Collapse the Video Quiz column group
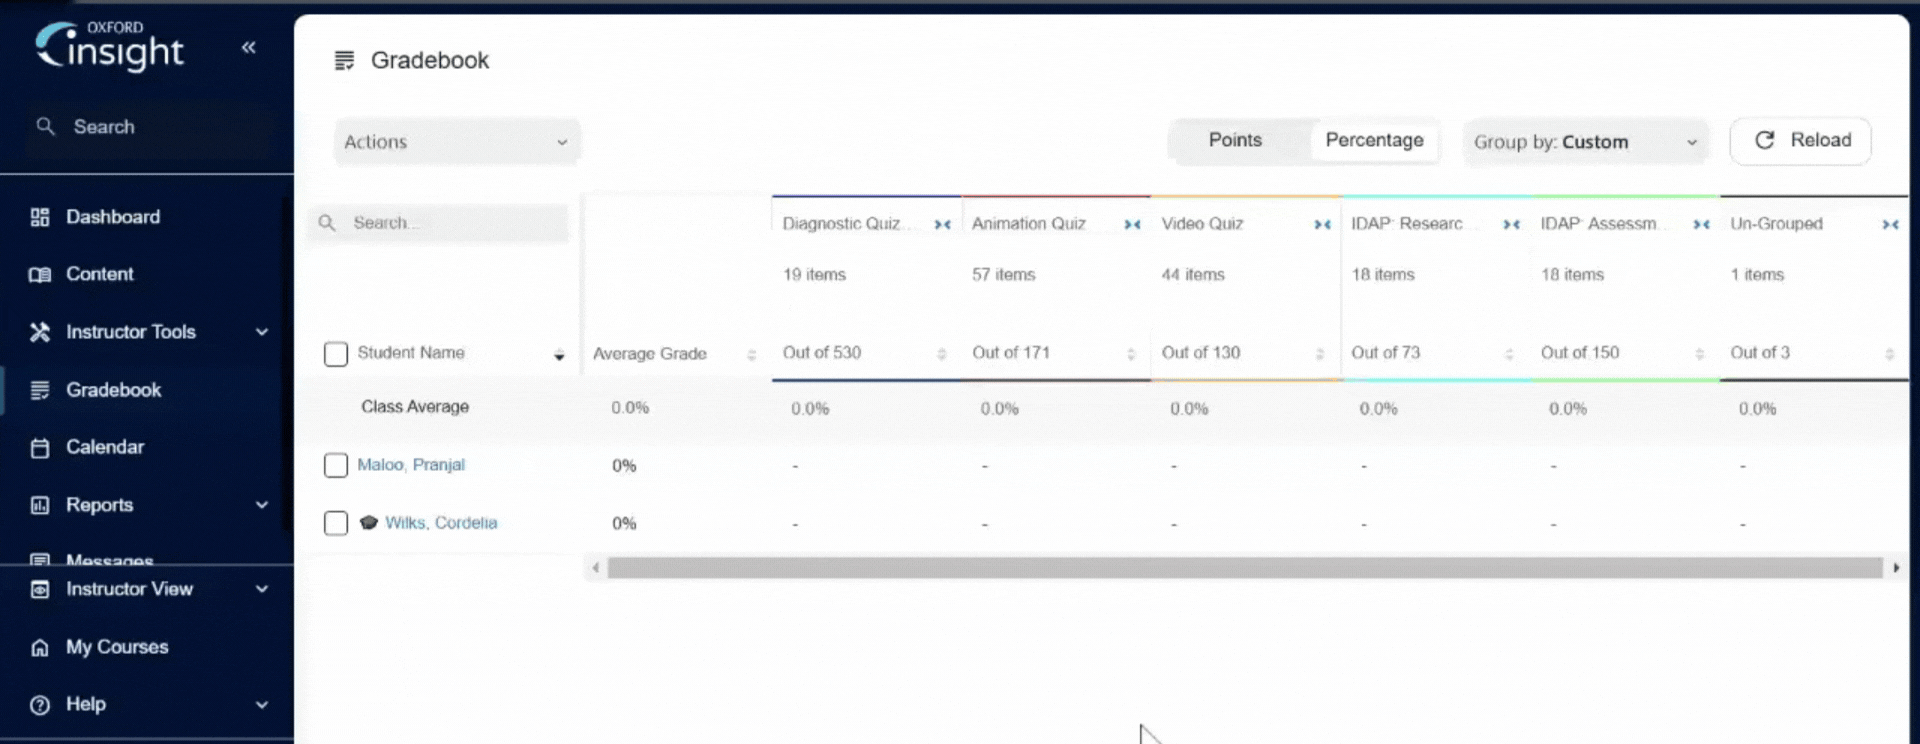Image resolution: width=1920 pixels, height=744 pixels. 1322,224
